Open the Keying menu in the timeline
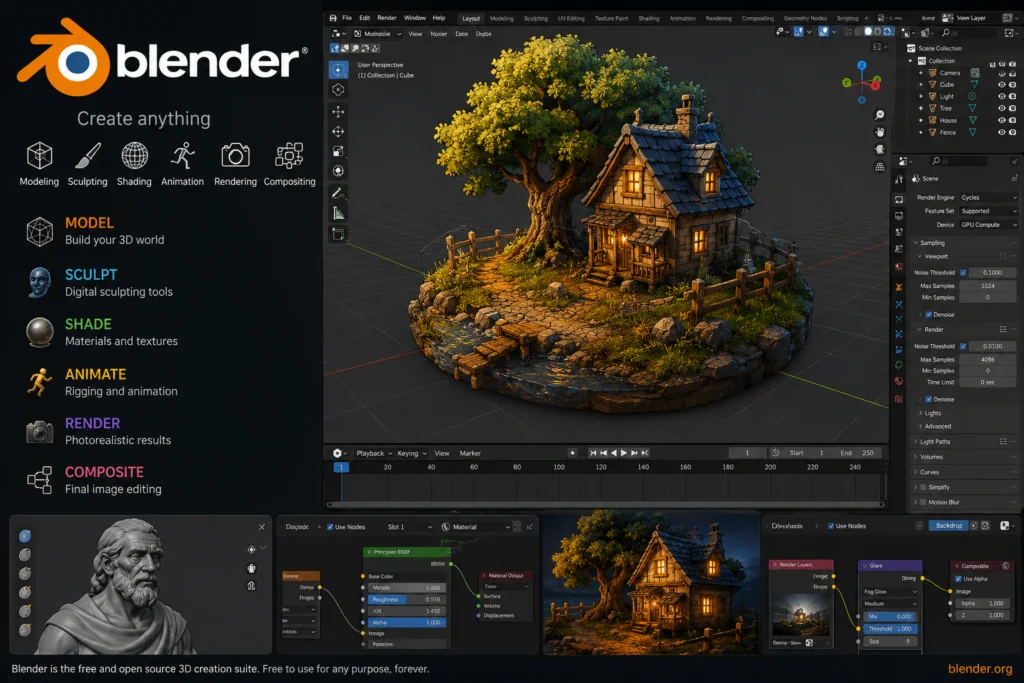Screen dimensions: 1024x683 [411, 453]
